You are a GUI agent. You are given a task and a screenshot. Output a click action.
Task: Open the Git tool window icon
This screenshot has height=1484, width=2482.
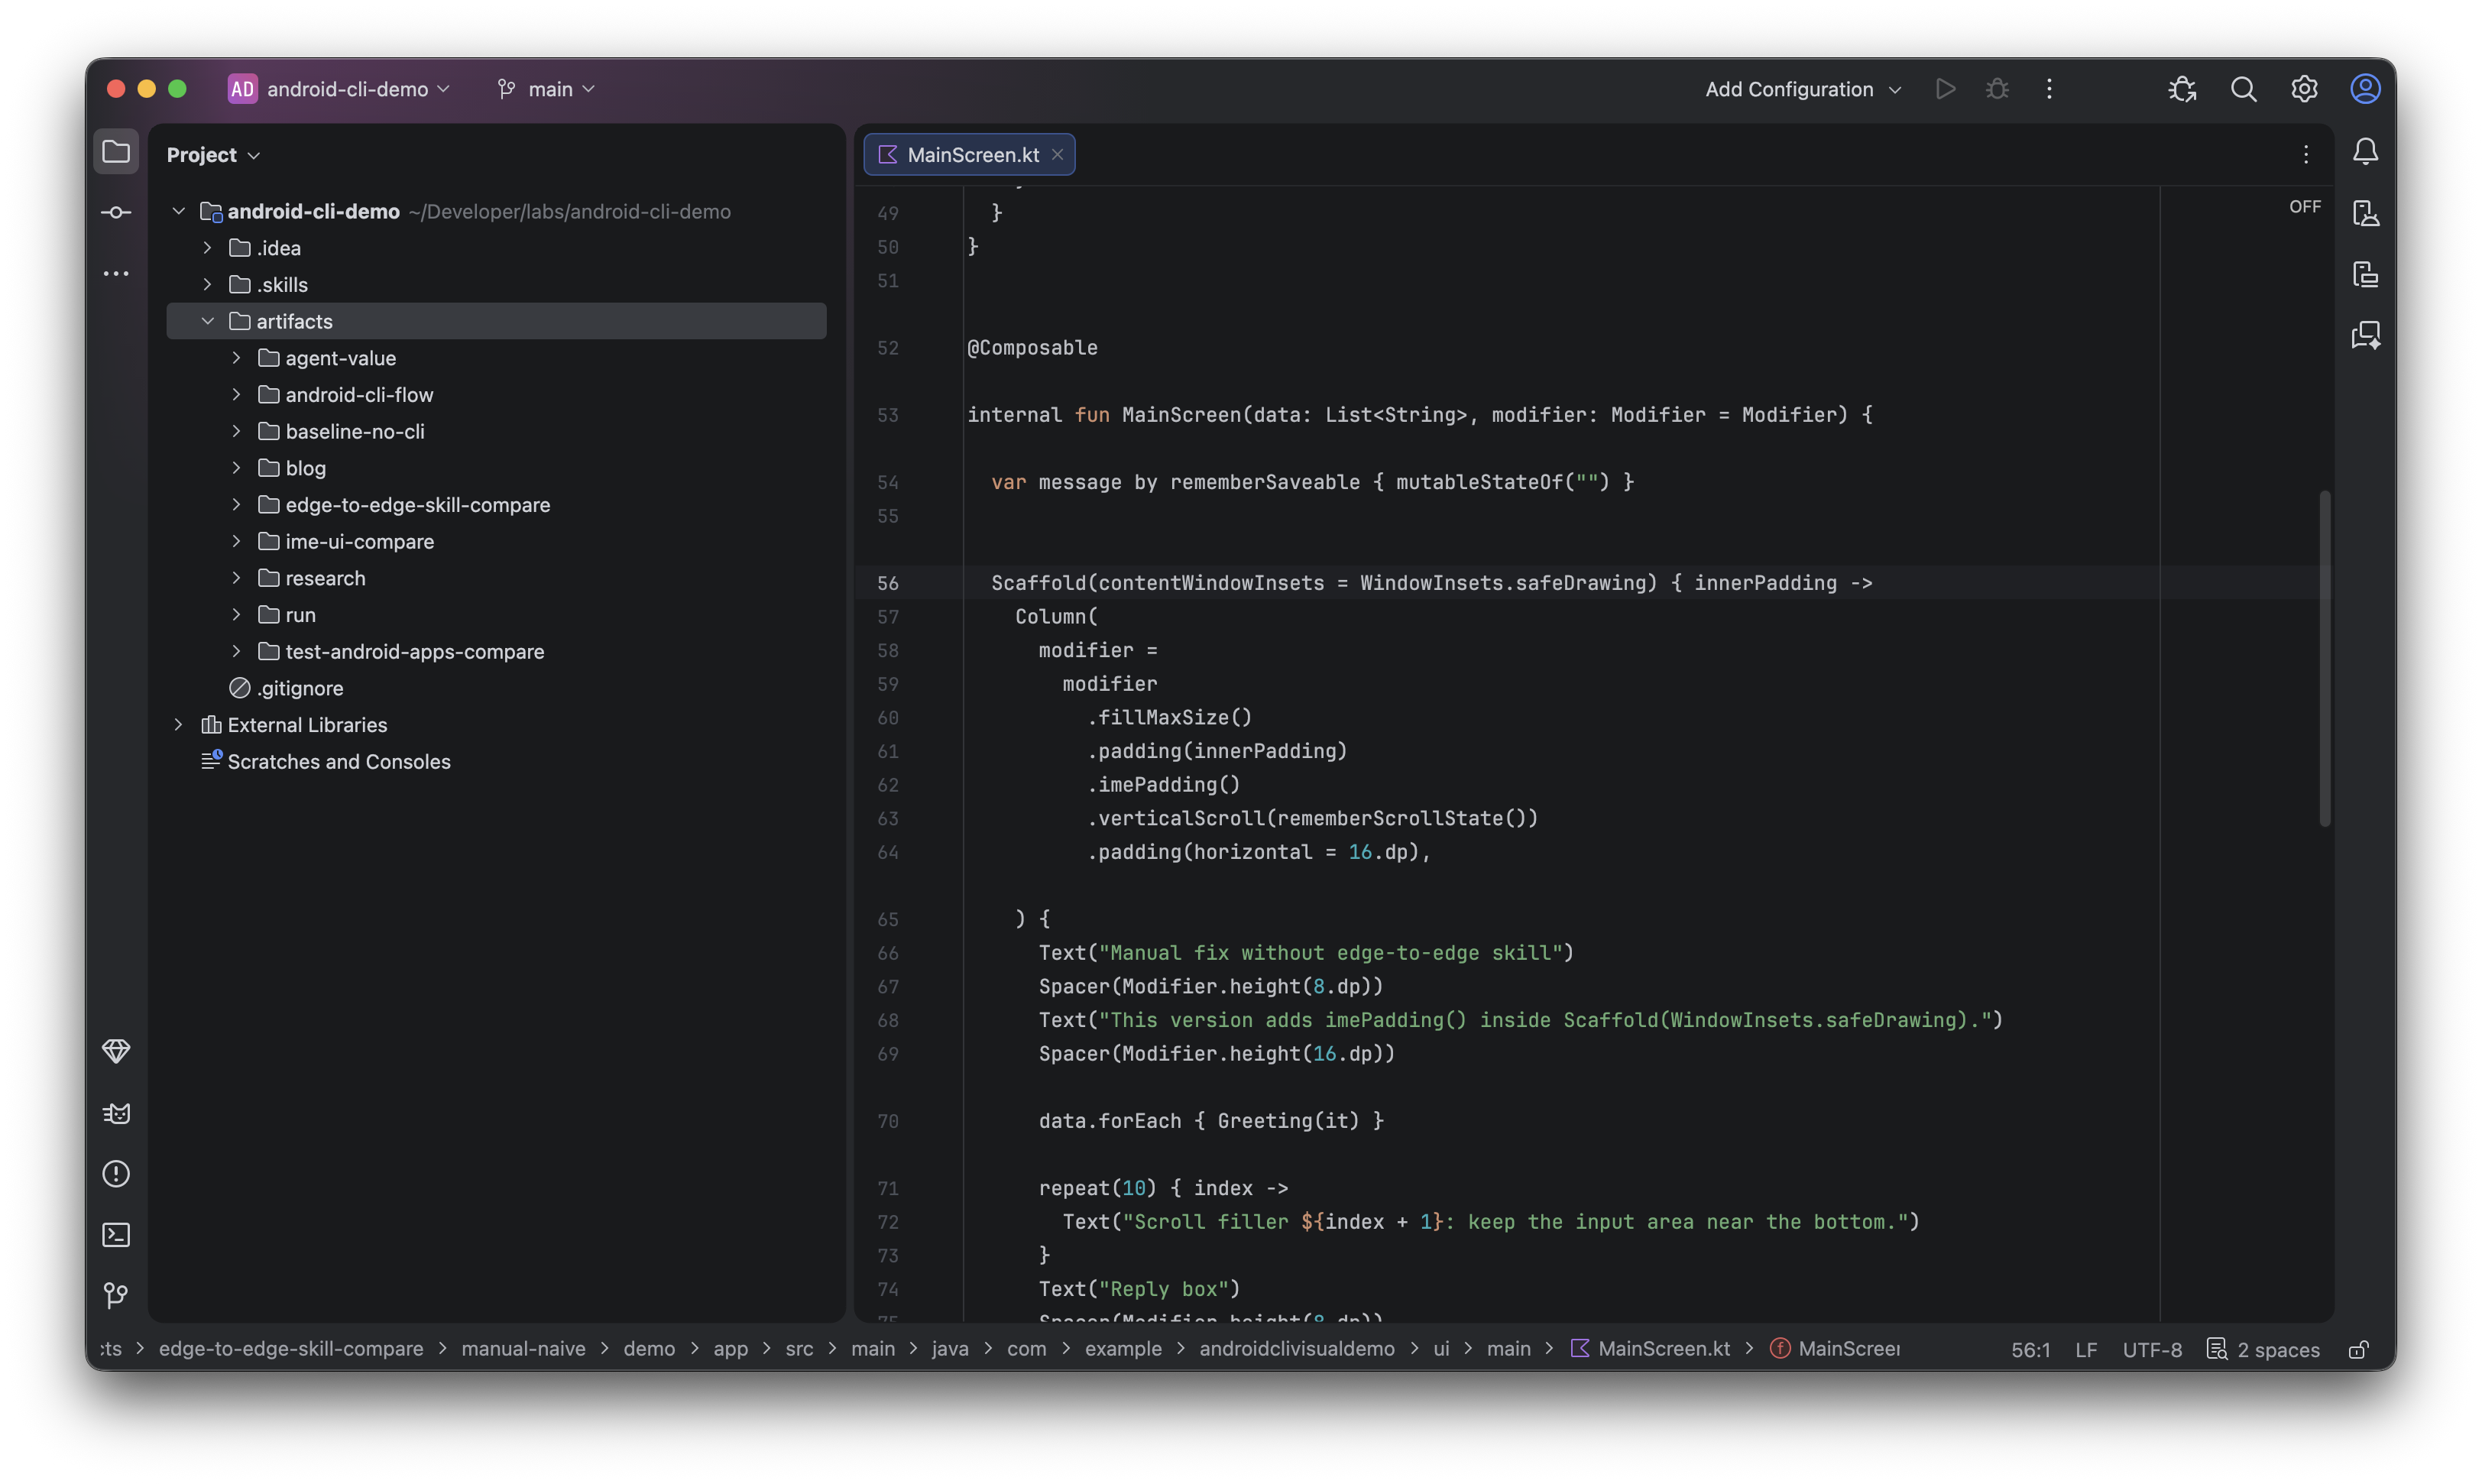click(116, 1296)
